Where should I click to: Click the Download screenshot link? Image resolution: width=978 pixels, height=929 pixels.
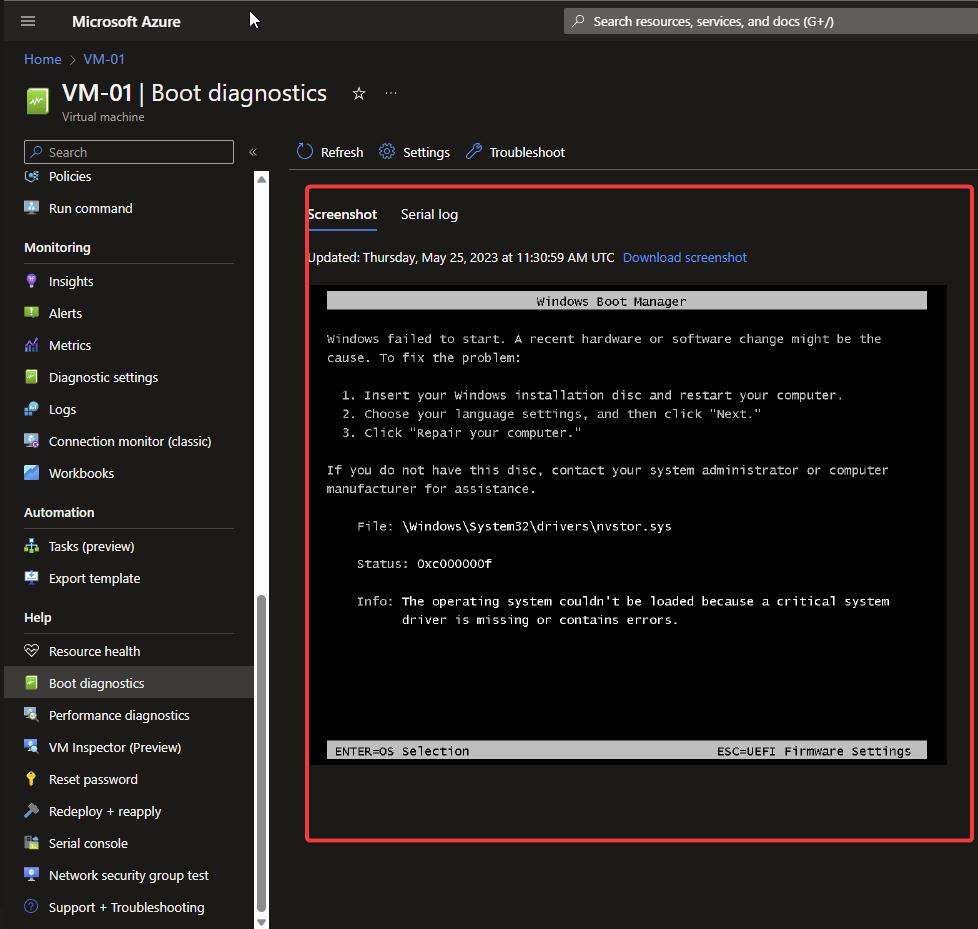point(684,257)
